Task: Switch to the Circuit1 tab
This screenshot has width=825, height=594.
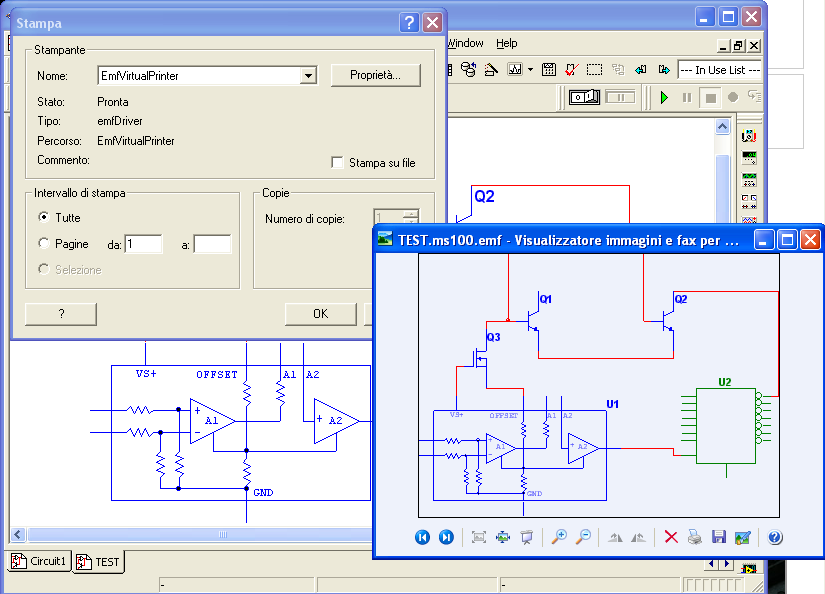Action: [x=40, y=561]
